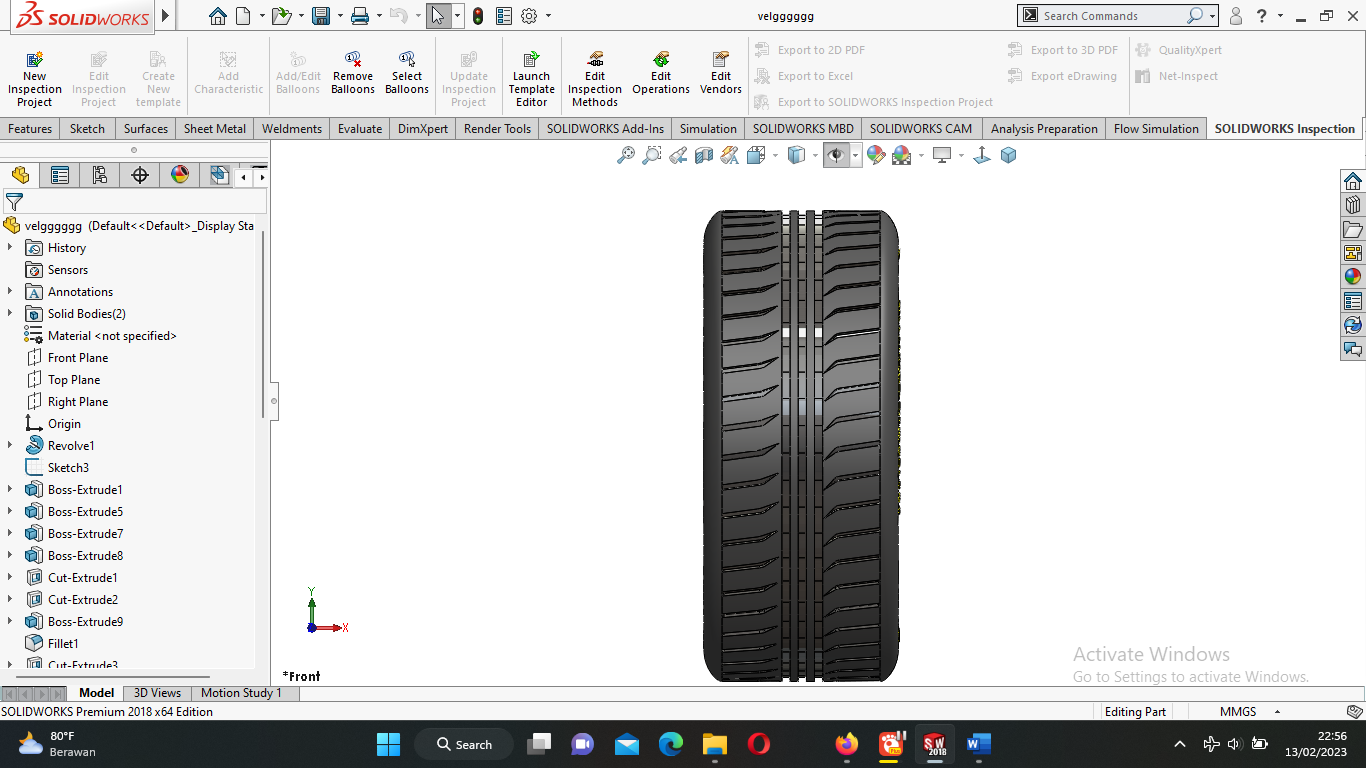Switch to the PropertyManager tab

(60, 176)
